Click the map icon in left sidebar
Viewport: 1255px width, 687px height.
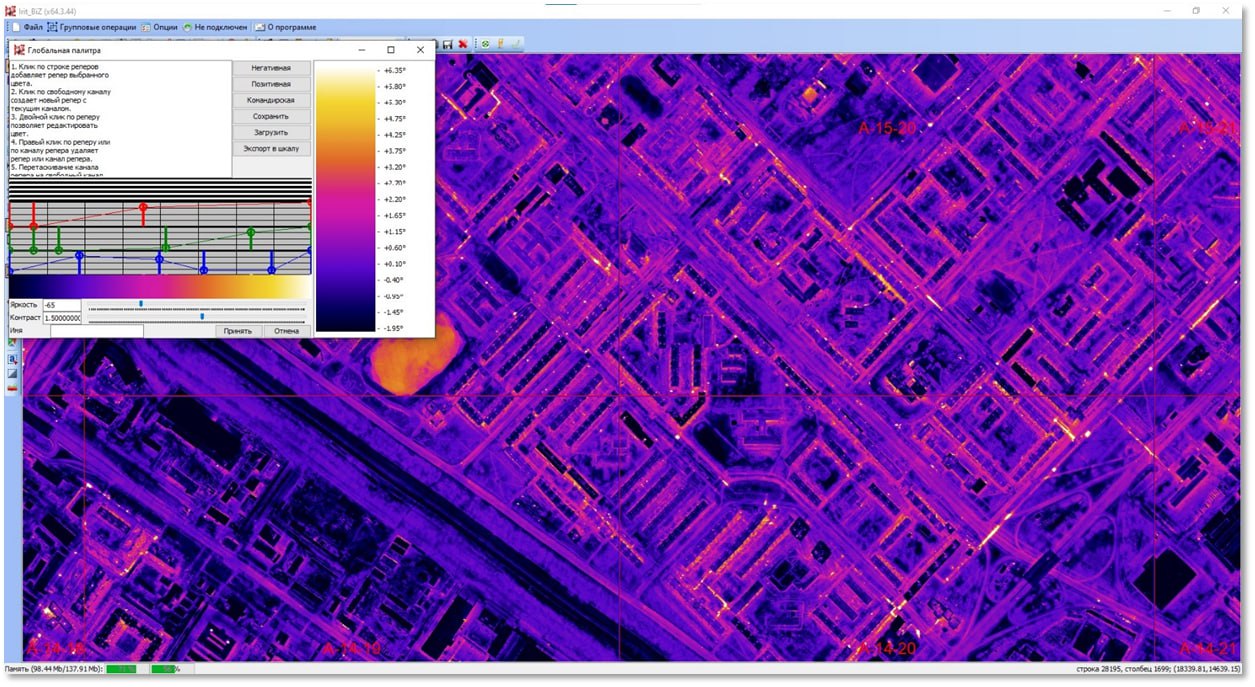pos(12,343)
